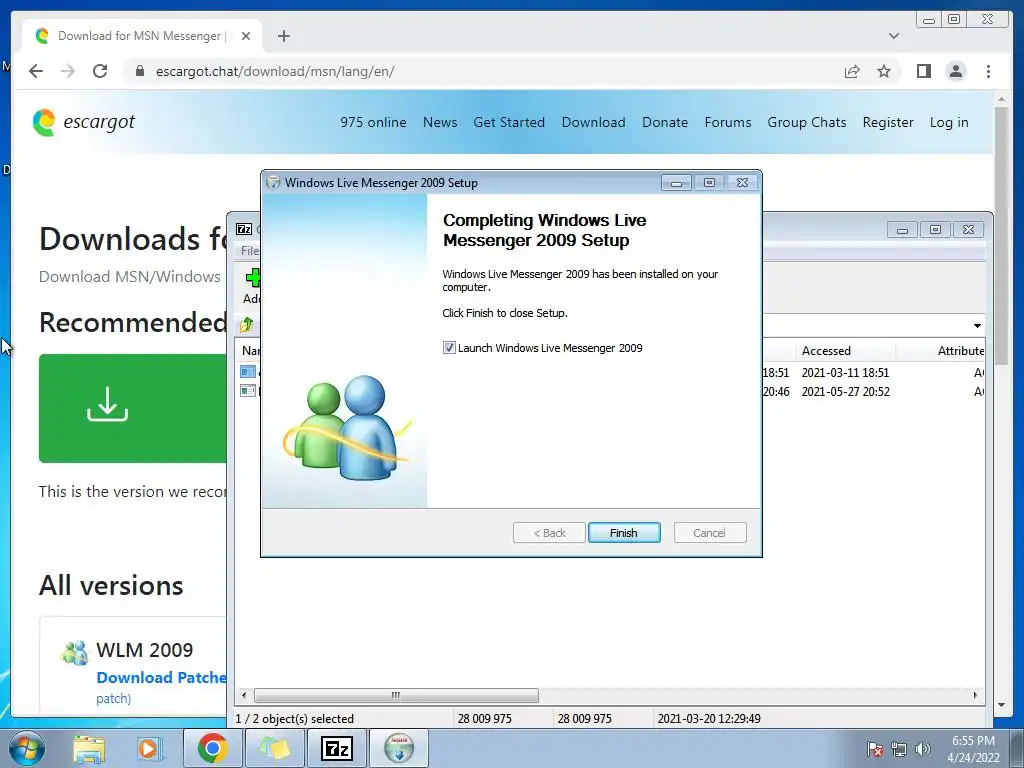Open the Windows Start menu
Image resolution: width=1024 pixels, height=768 pixels.
[x=27, y=748]
